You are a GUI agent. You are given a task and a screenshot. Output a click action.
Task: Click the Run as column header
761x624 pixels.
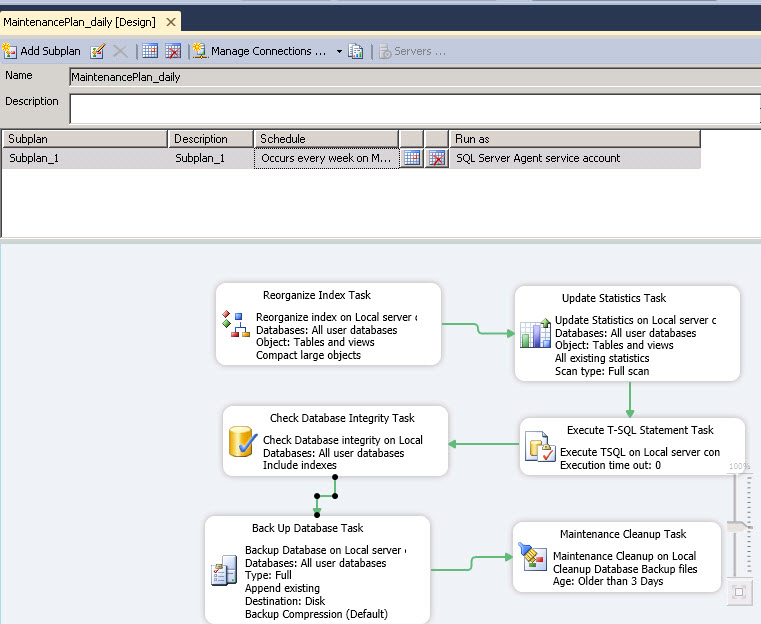coord(575,139)
